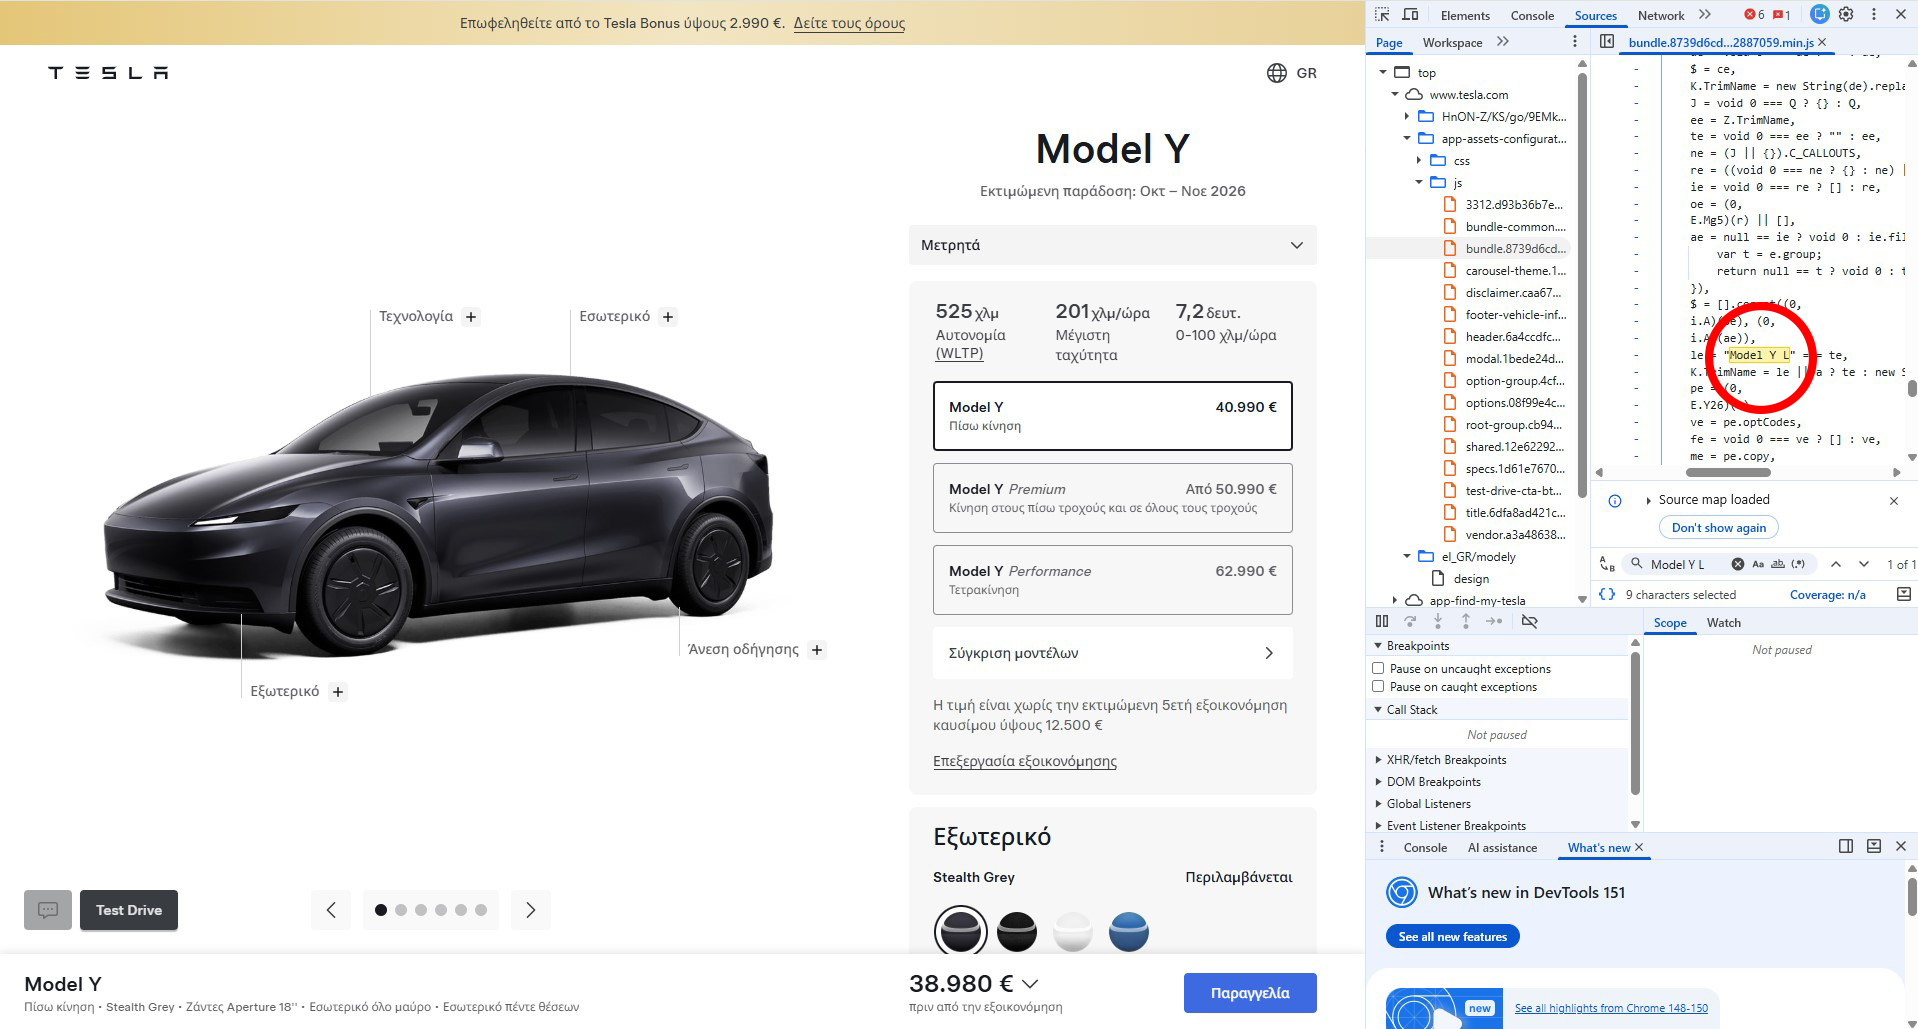Click the step debugger icon
1918x1029 pixels.
click(x=1494, y=621)
